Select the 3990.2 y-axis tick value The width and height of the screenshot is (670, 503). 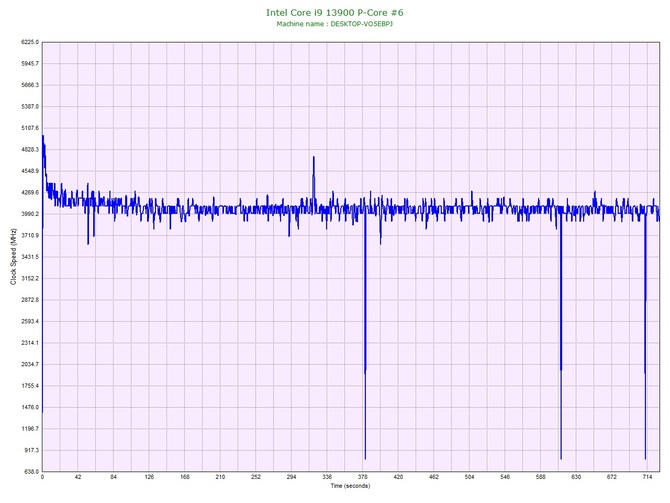(x=30, y=214)
